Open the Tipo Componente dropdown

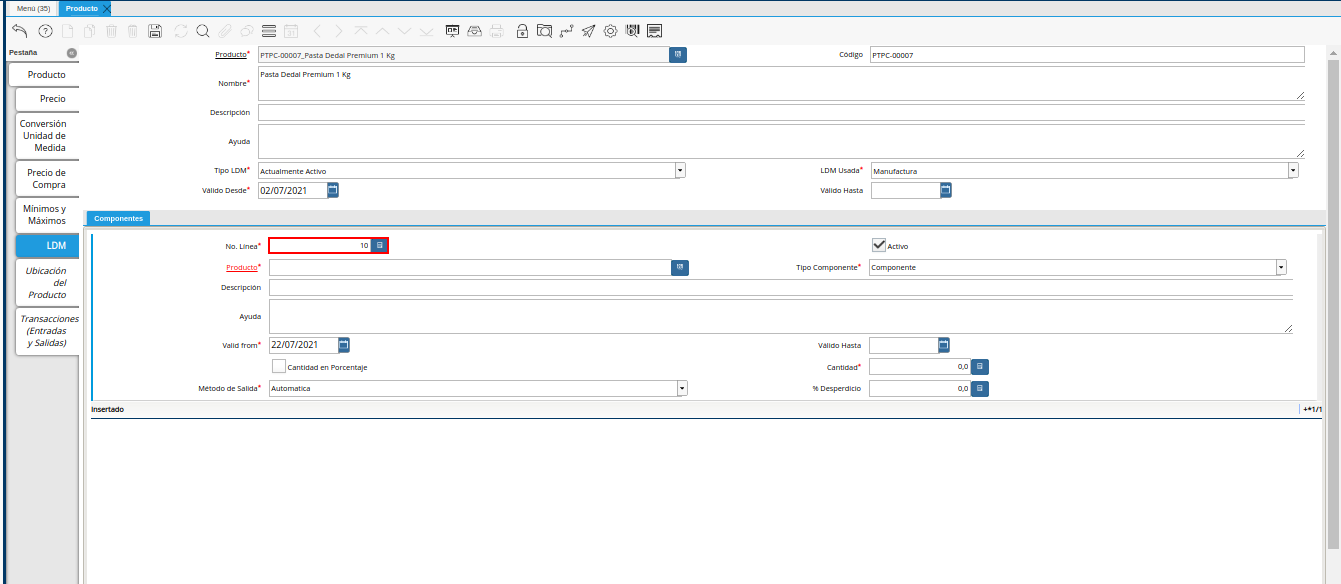[x=1281, y=267]
